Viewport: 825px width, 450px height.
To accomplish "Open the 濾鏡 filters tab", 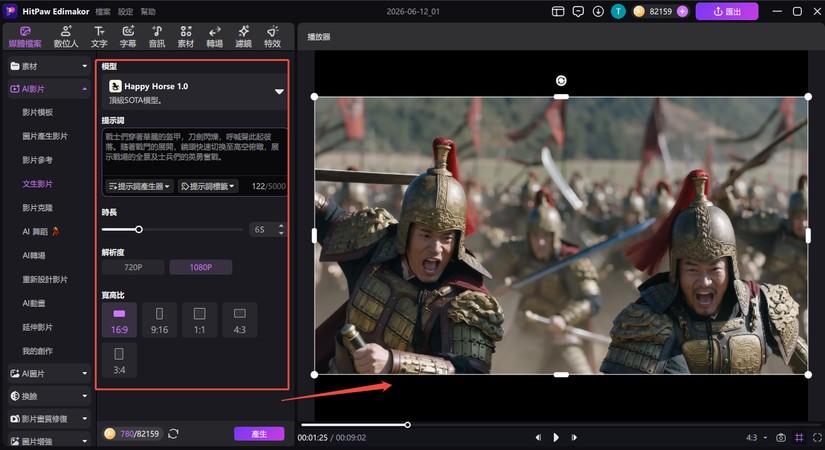I will [243, 37].
